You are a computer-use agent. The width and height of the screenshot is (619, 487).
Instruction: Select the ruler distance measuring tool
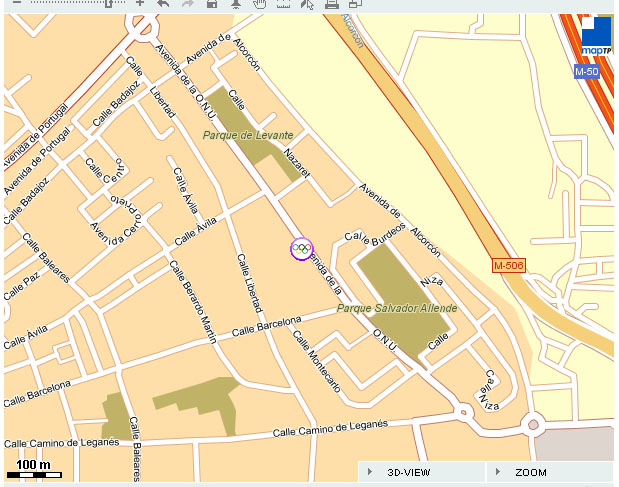coord(283,3)
